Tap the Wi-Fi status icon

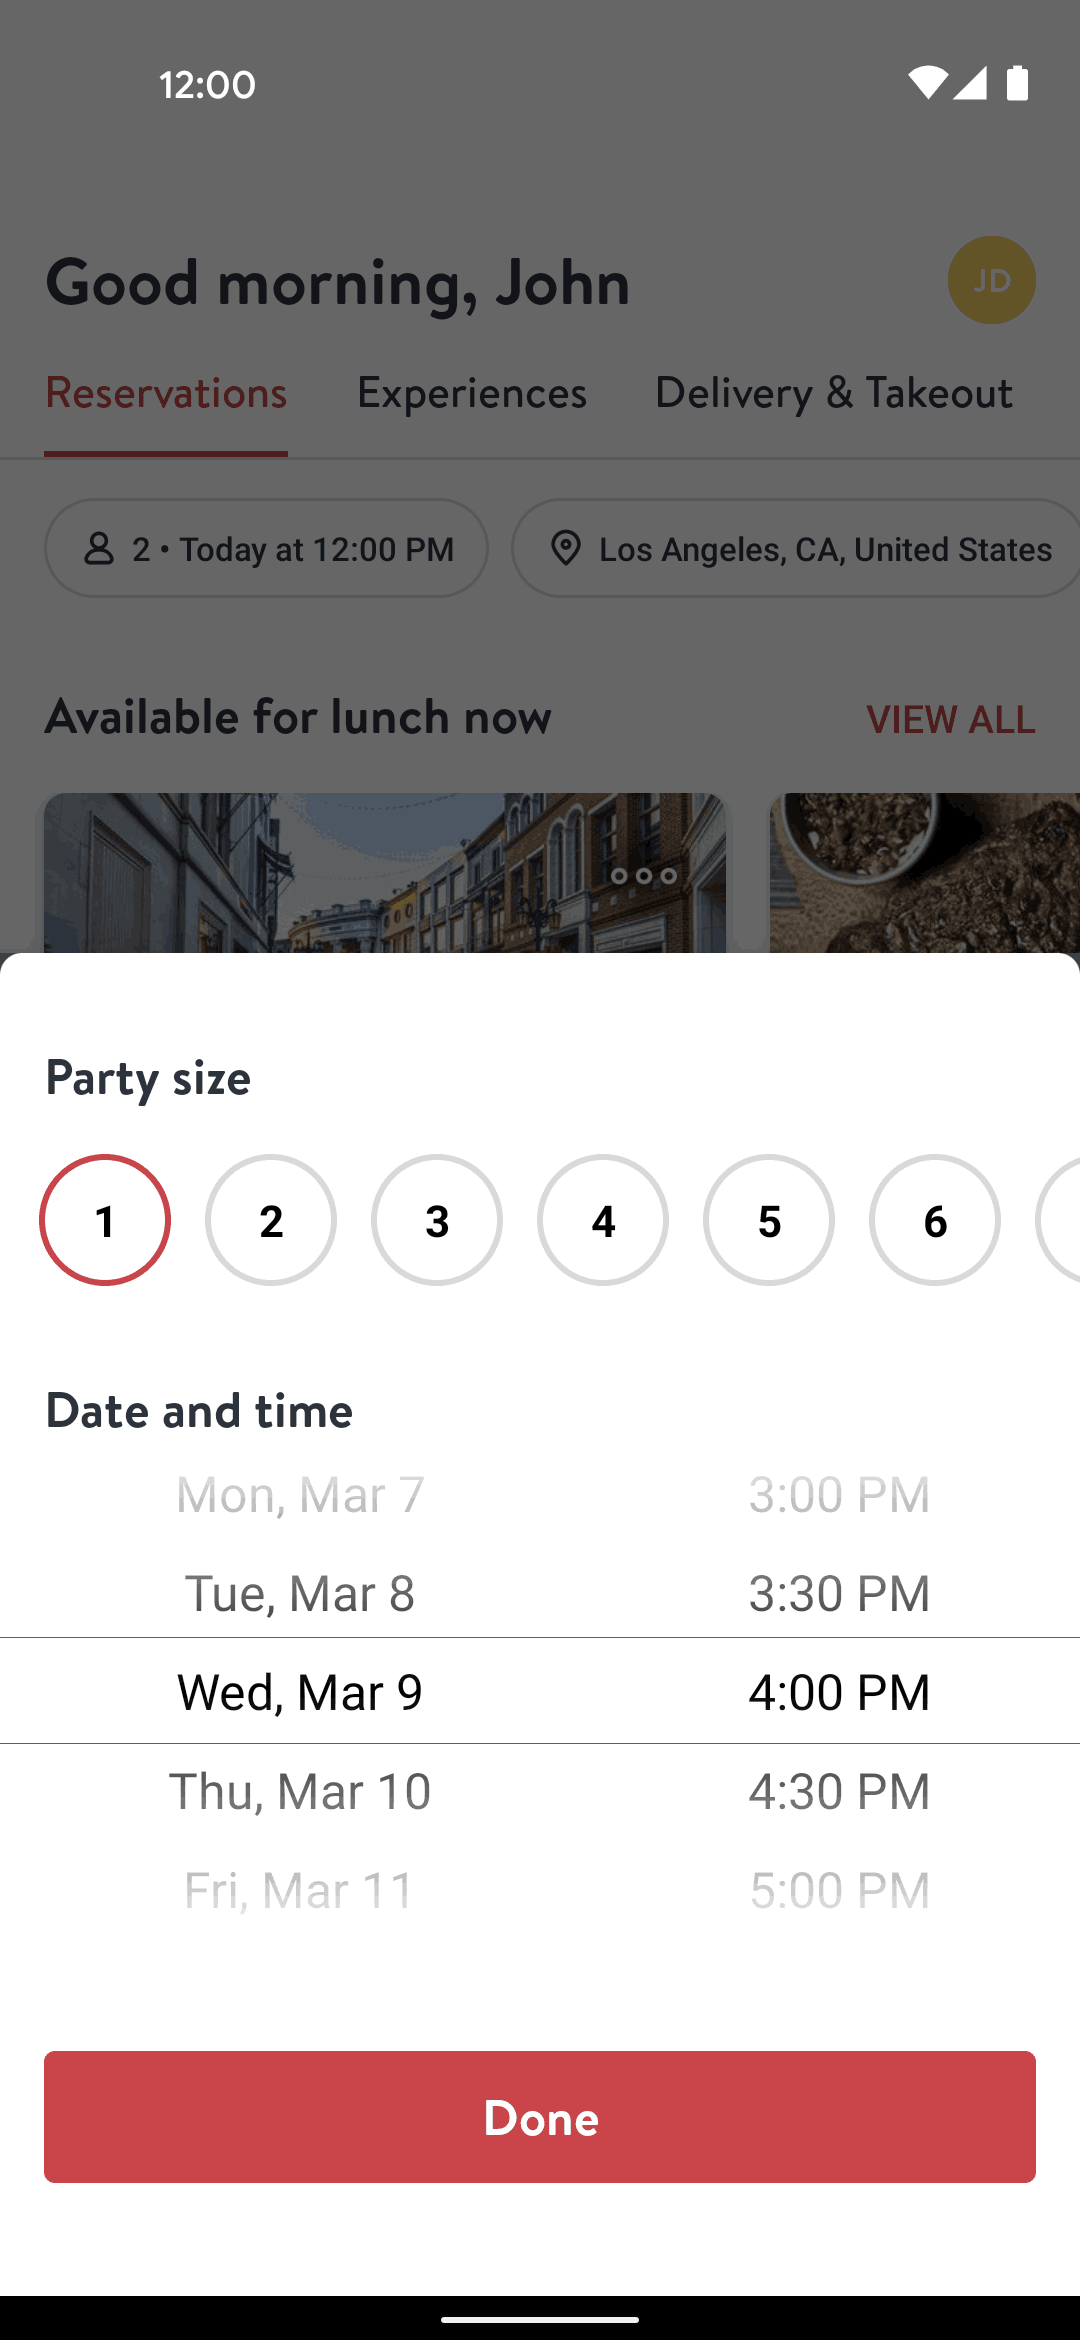[x=927, y=83]
